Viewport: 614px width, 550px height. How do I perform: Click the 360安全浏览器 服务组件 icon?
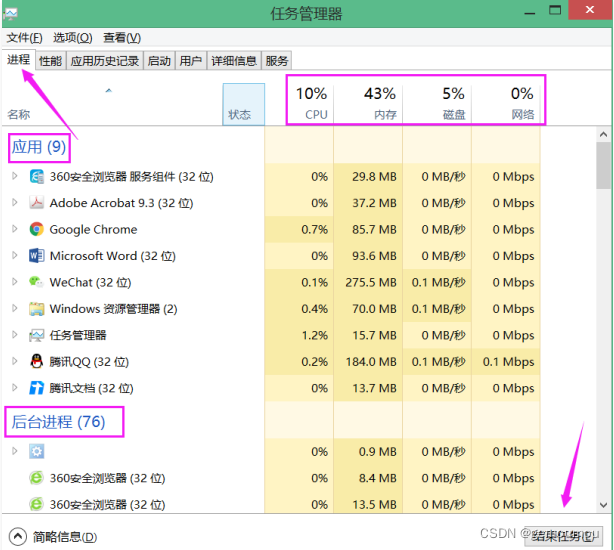pyautogui.click(x=36, y=177)
